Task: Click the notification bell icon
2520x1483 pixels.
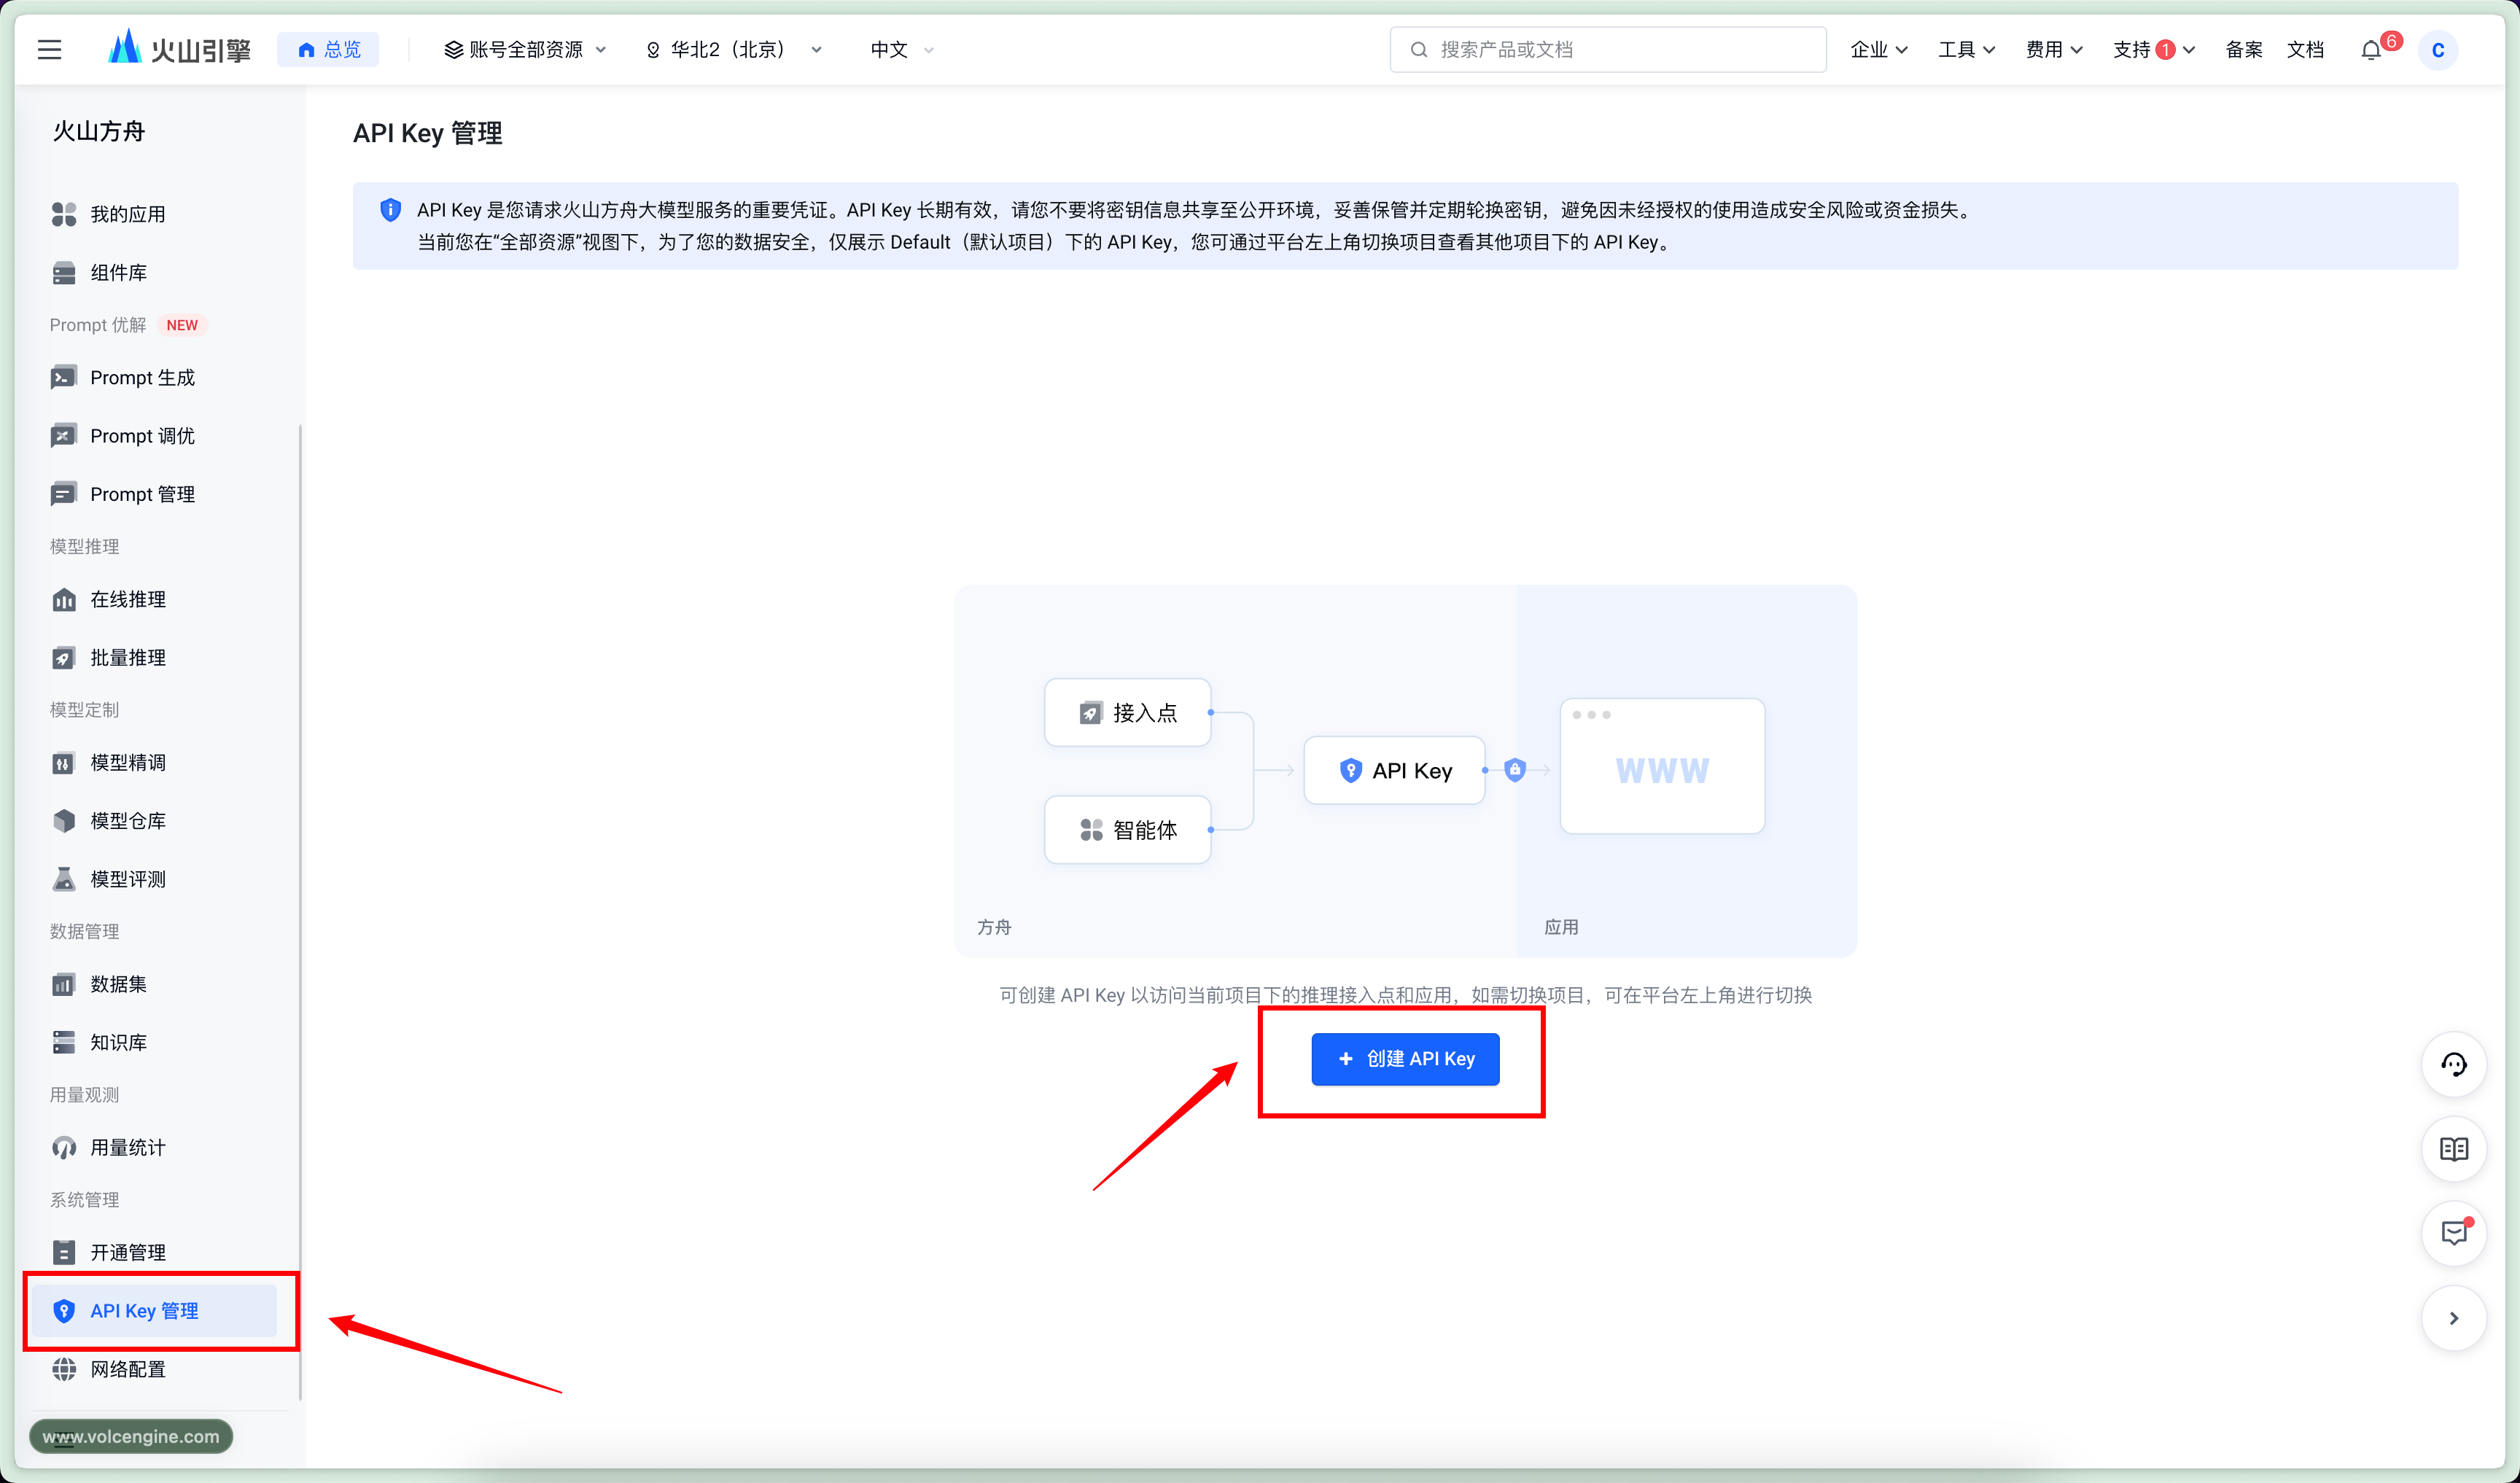Action: [x=2371, y=50]
